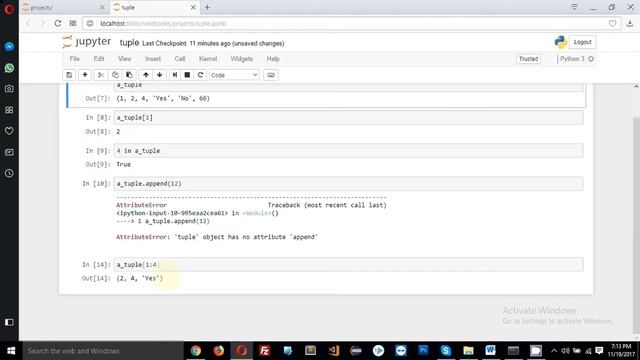Open the Insert menu
Screen dimensions: 640x360
[153, 59]
